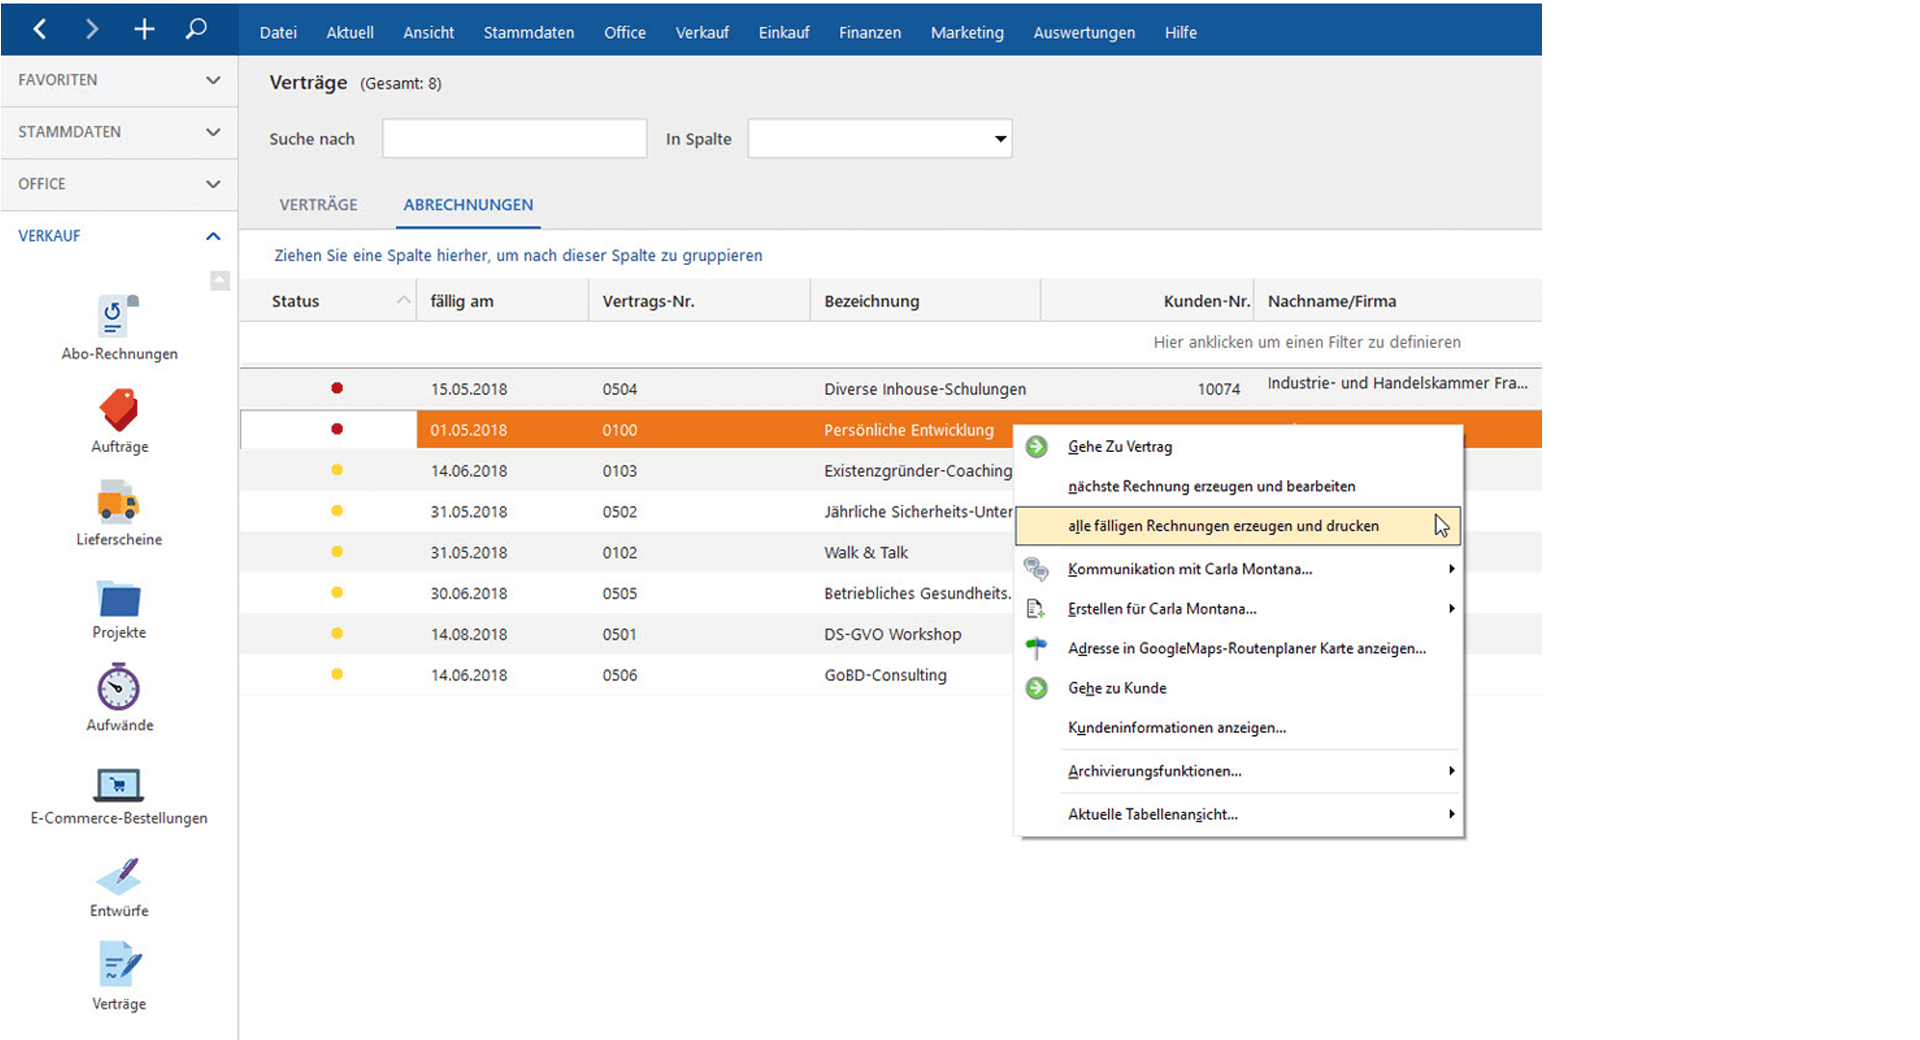
Task: Click customer number 10074
Action: [1219, 389]
